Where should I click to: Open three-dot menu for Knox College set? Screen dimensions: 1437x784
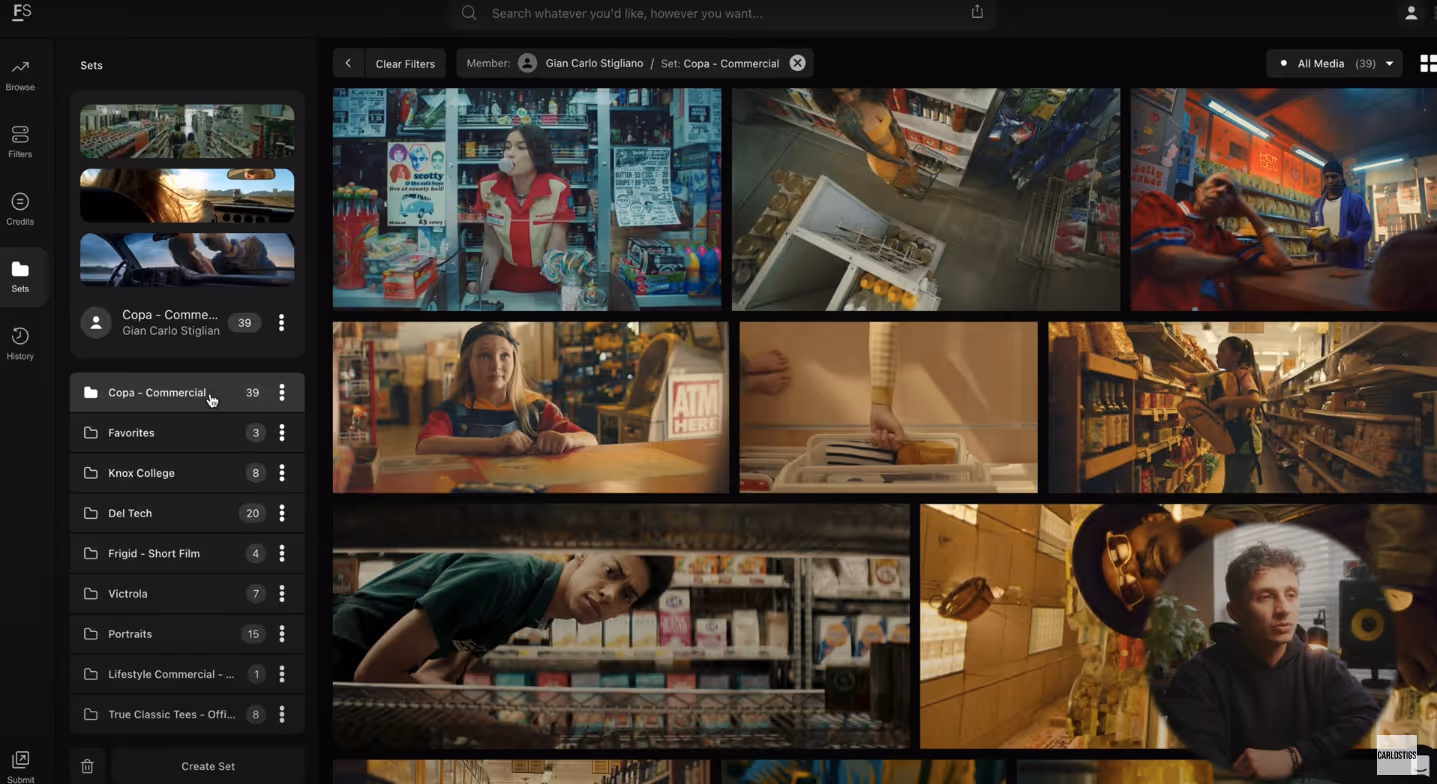tap(282, 473)
